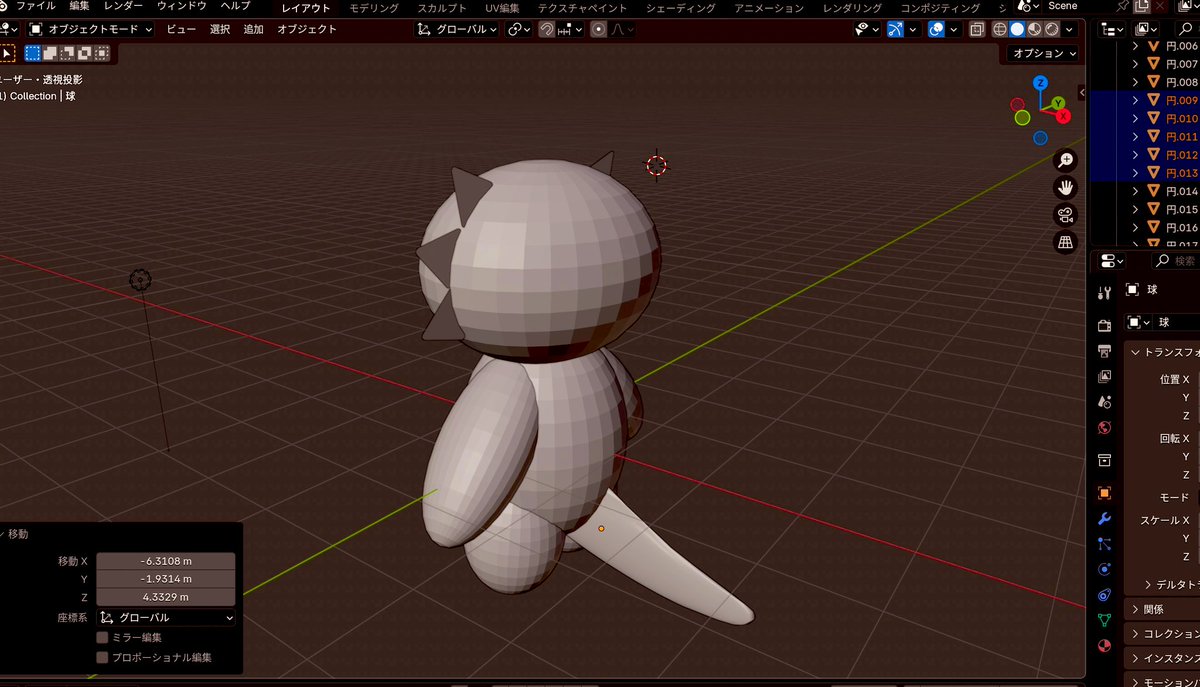Switch to wireframe viewport shading
This screenshot has width=1200, height=687.
(1000, 29)
